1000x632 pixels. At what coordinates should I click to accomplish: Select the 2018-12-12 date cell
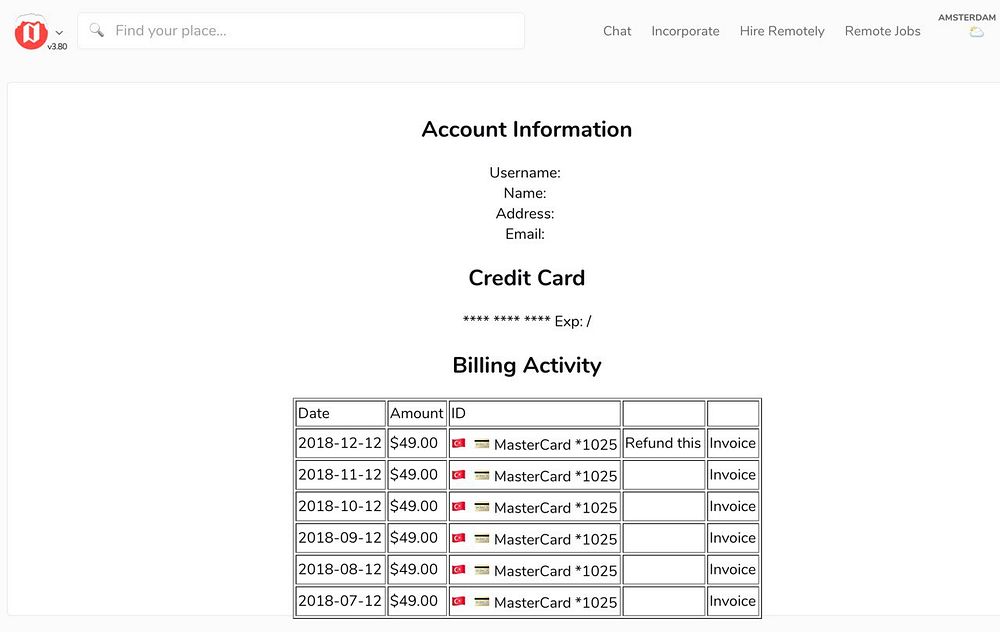pos(341,443)
